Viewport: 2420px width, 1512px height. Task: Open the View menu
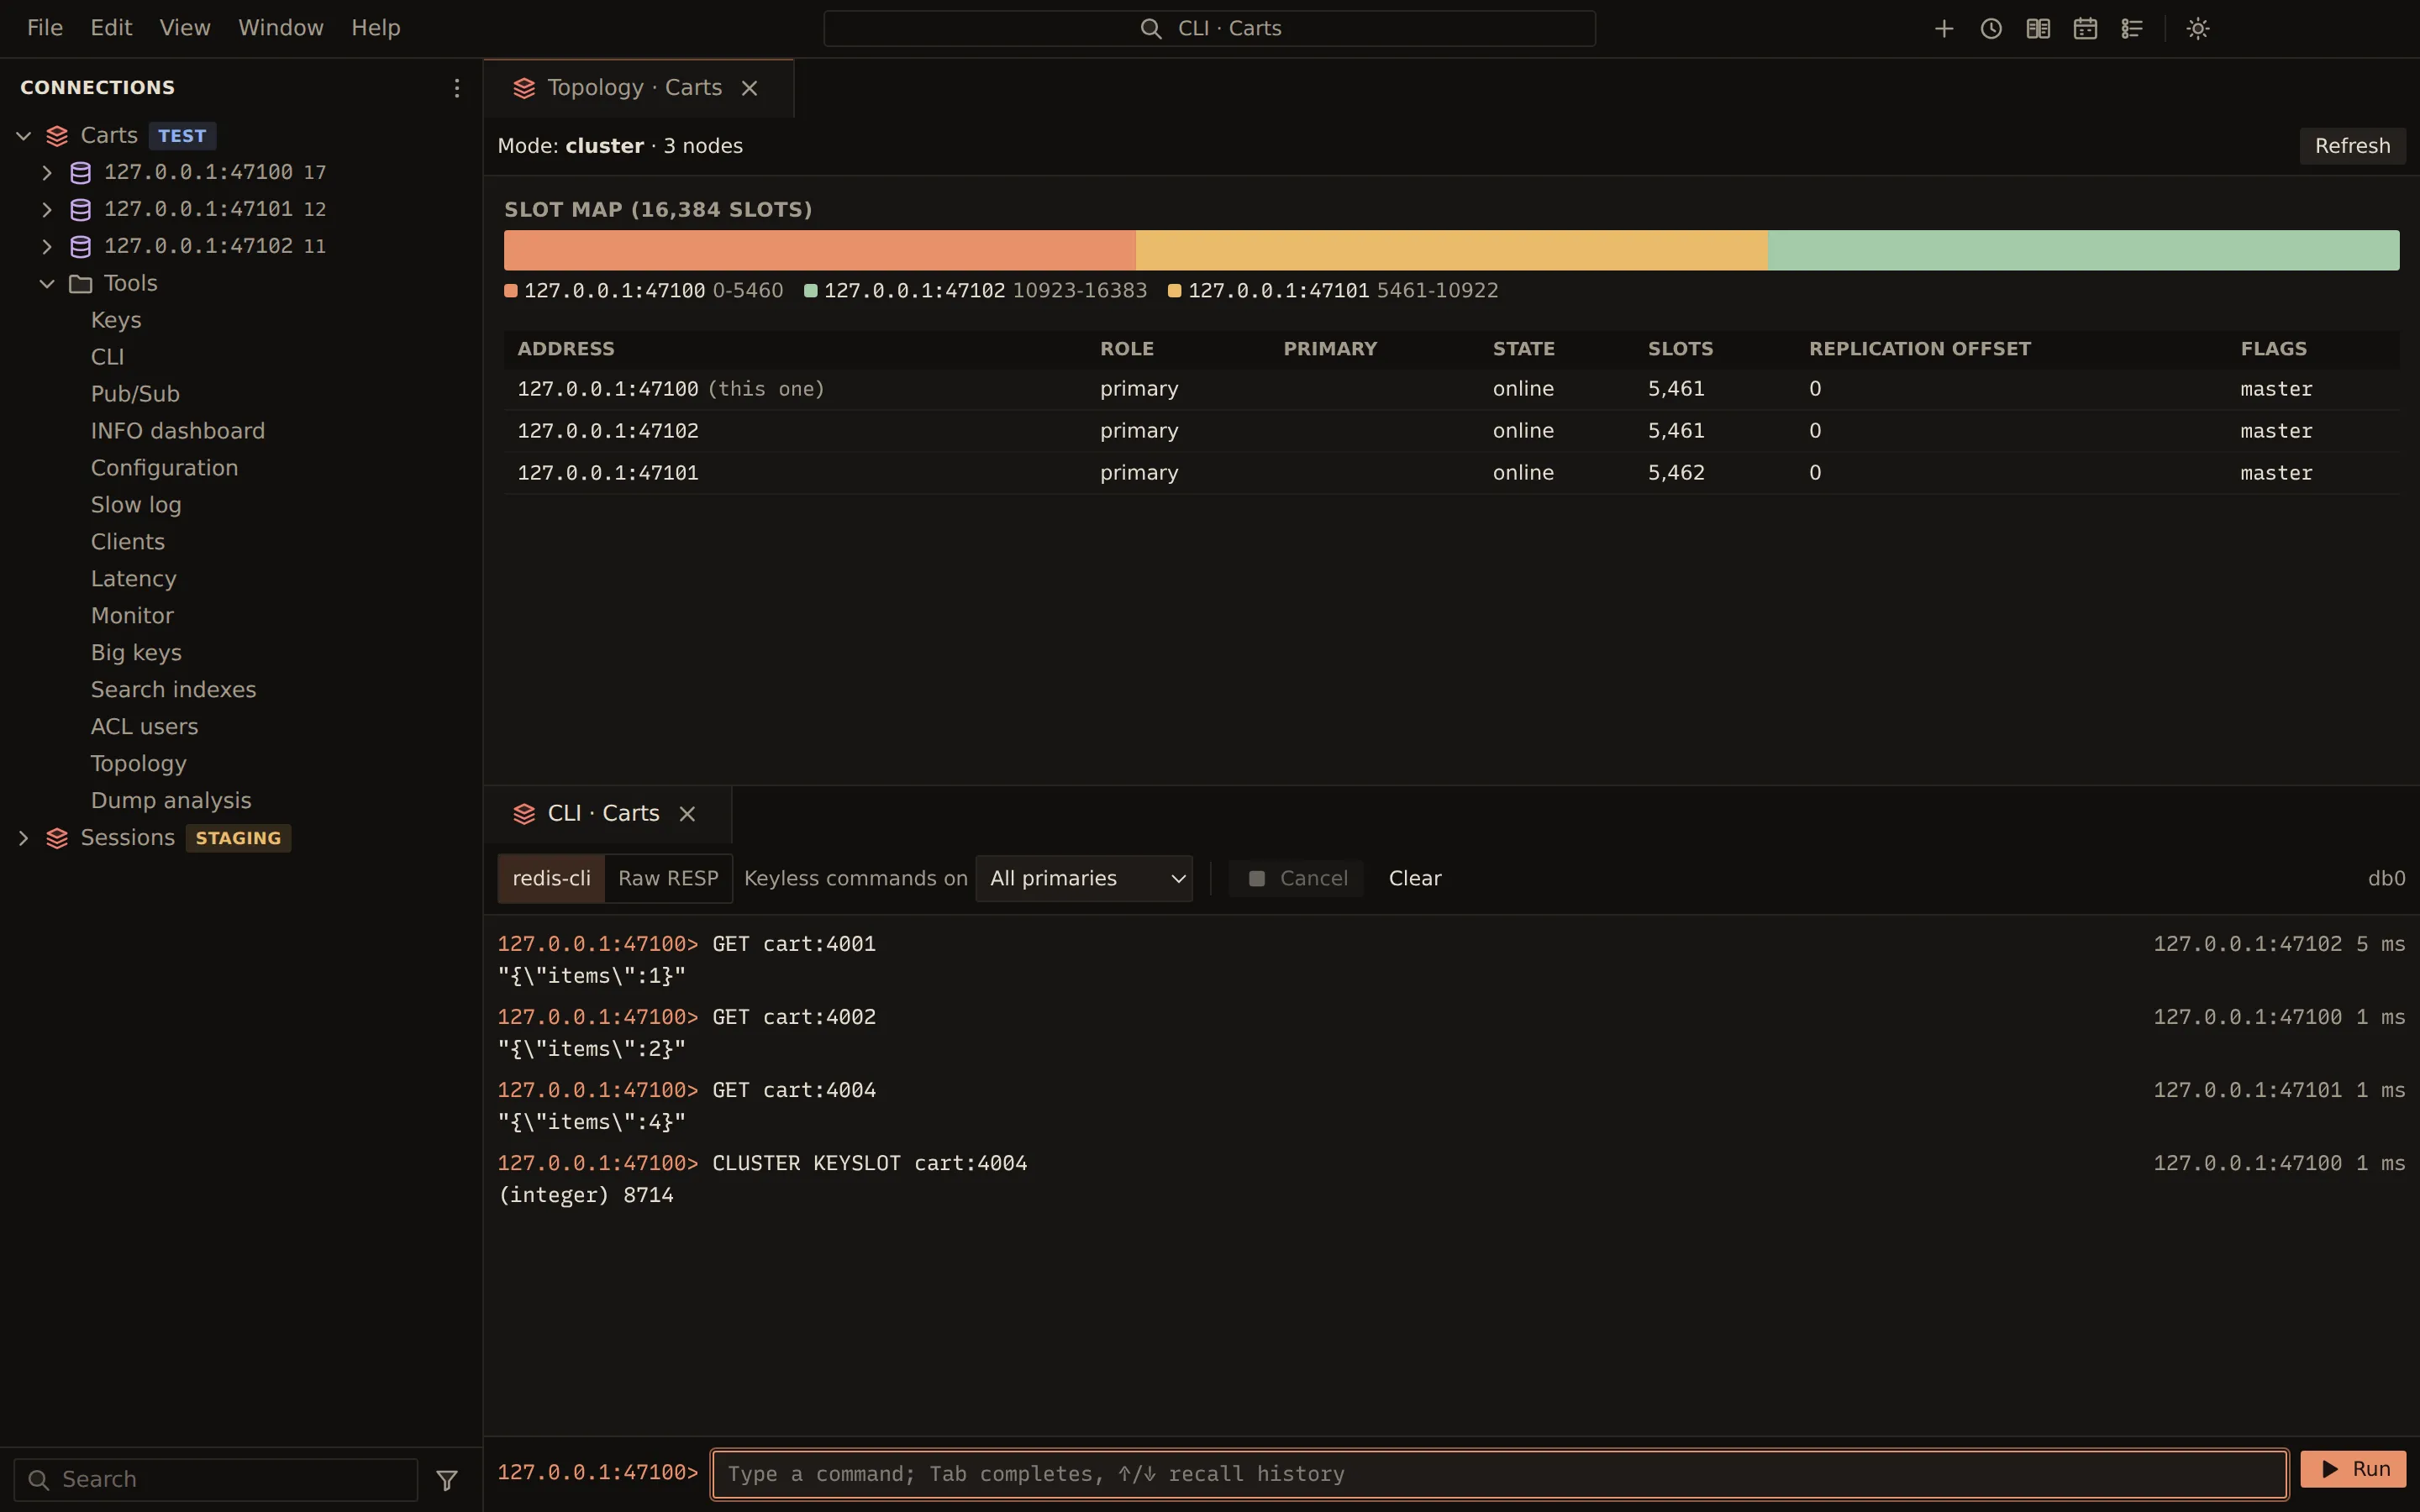pos(185,28)
